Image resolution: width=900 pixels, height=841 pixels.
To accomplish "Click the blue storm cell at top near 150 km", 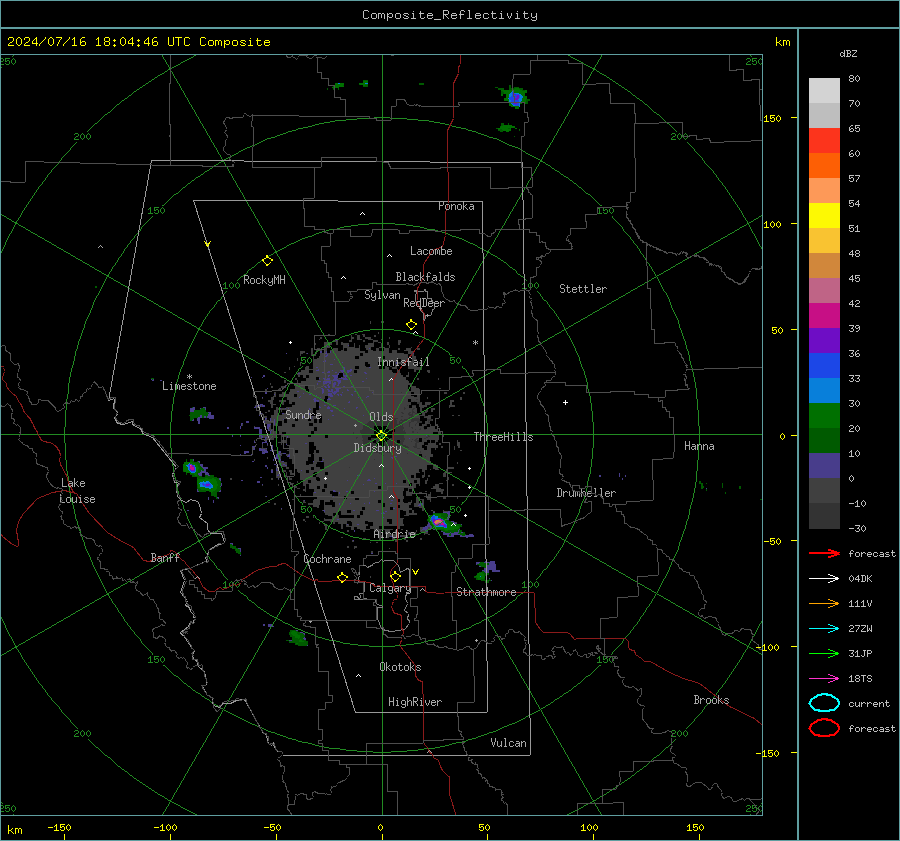I will (x=515, y=98).
